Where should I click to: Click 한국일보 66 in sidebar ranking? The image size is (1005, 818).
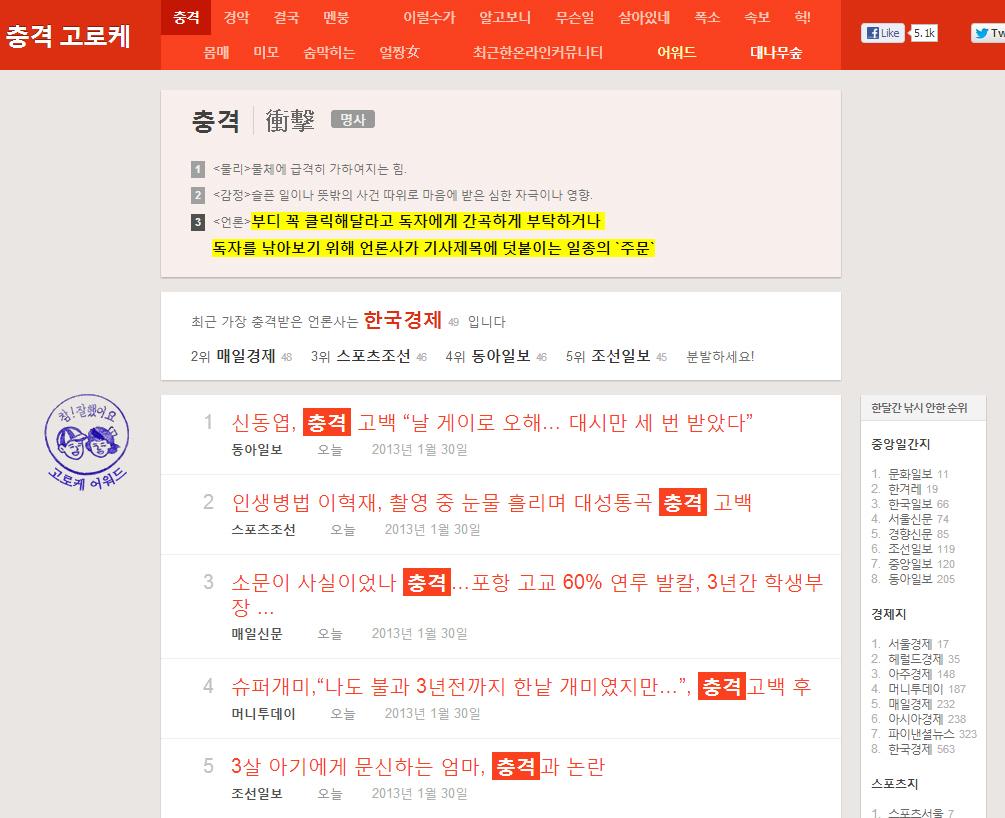point(918,504)
